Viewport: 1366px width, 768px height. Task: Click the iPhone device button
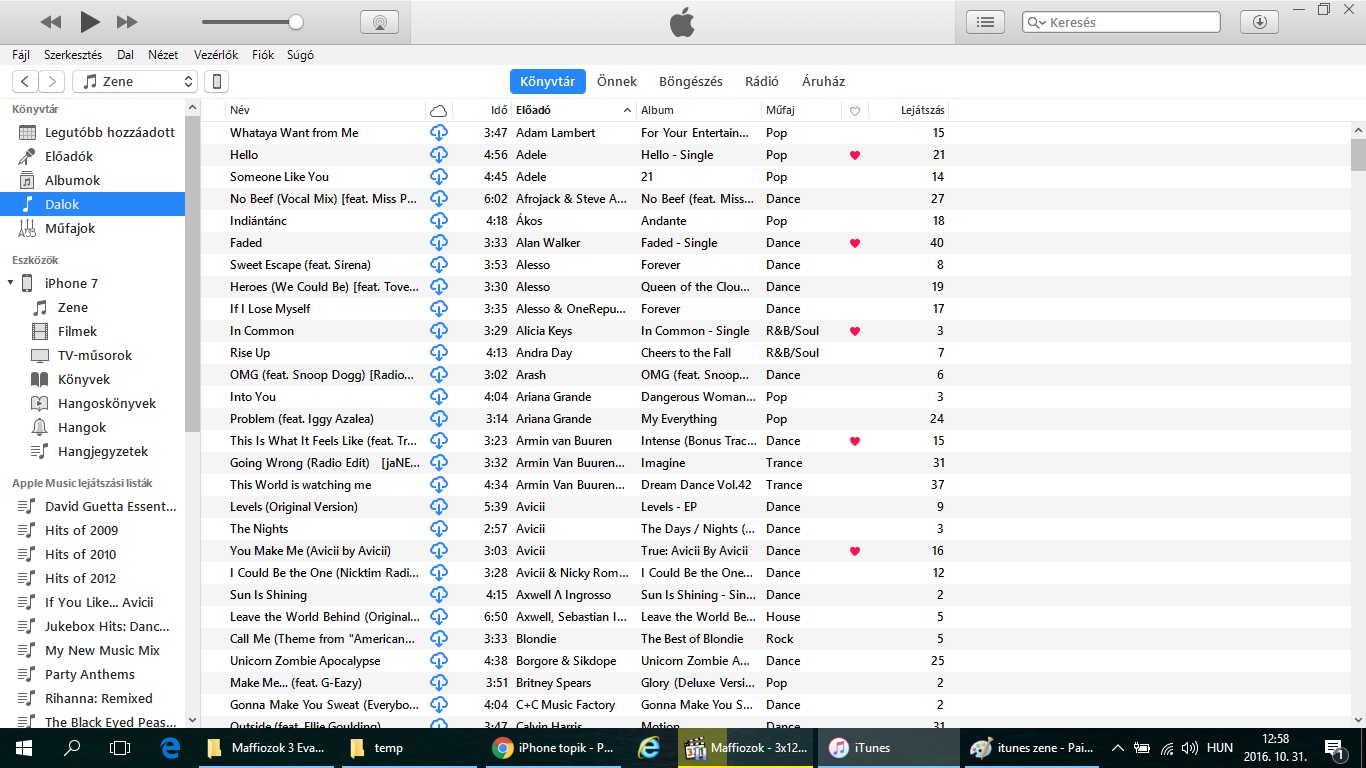[215, 82]
